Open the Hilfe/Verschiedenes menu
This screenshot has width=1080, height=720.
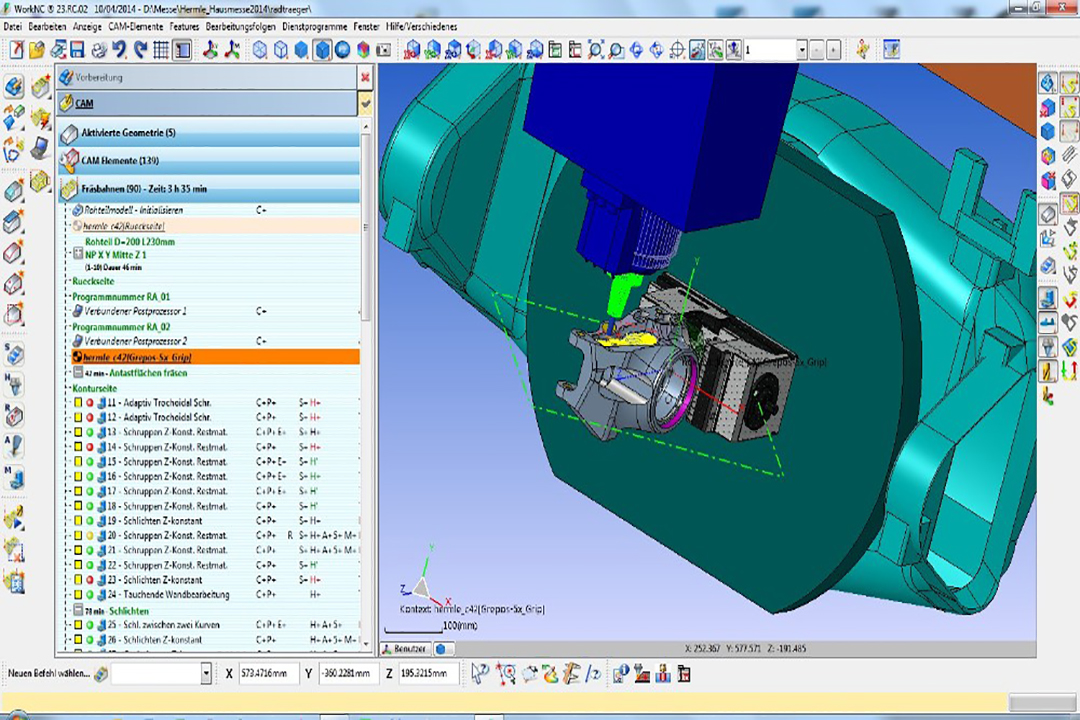(422, 27)
